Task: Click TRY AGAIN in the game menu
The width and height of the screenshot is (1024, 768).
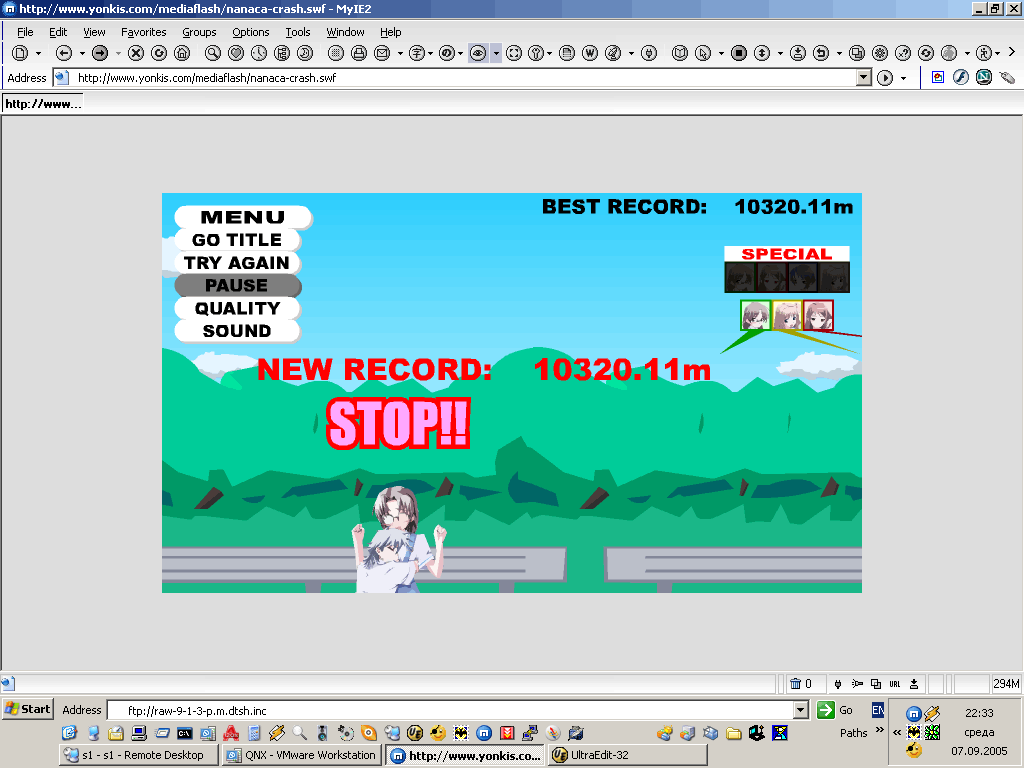Action: 238,263
